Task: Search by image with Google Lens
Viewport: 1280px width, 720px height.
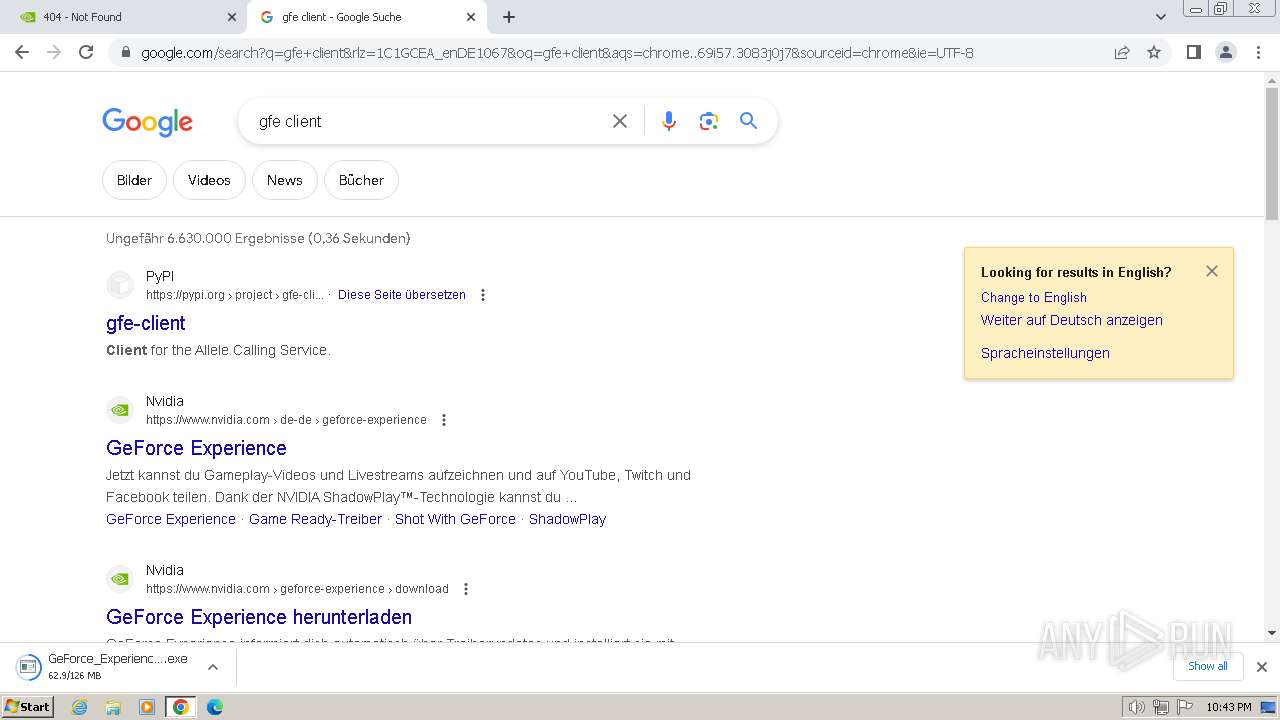Action: coord(709,121)
